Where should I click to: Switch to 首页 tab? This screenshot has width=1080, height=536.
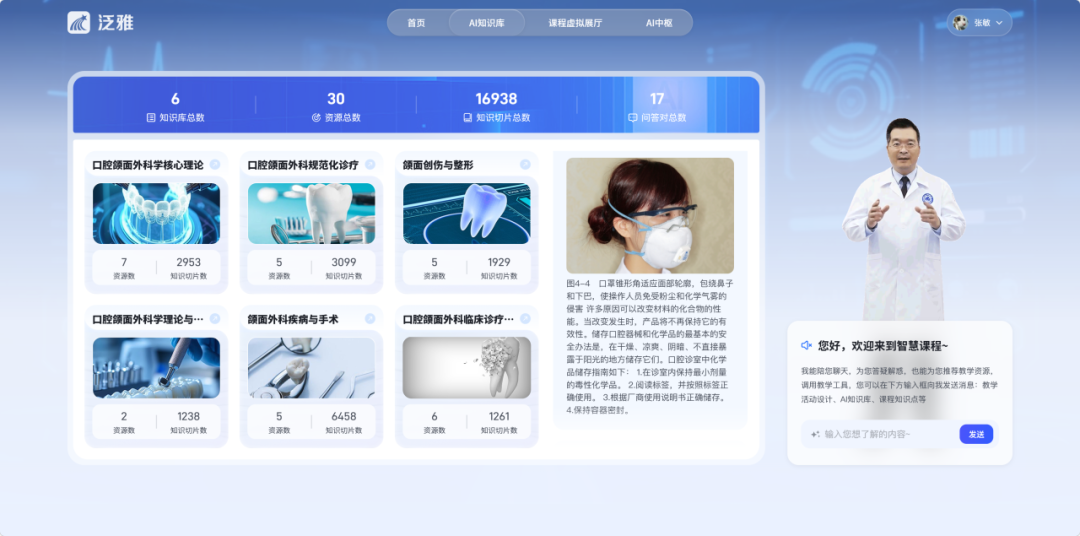pos(416,23)
